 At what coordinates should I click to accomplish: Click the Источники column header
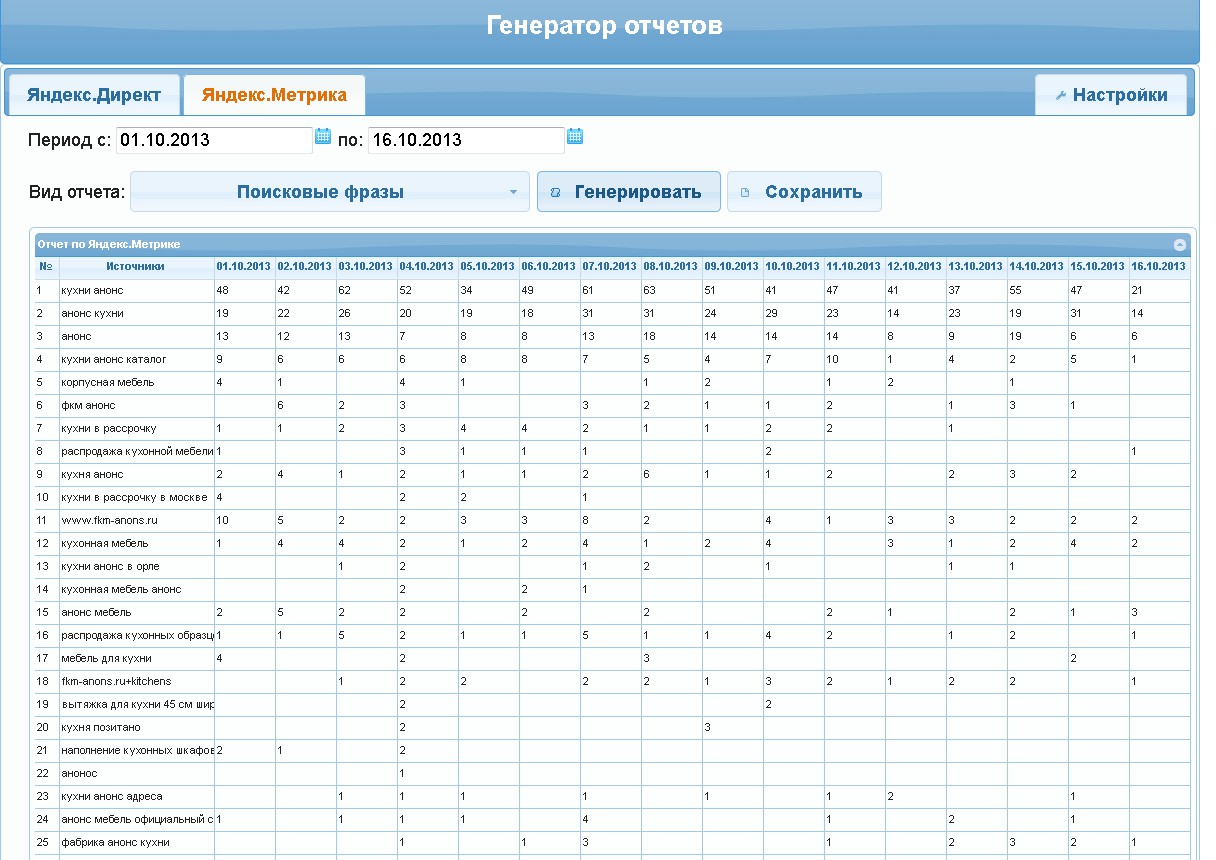[x=136, y=266]
